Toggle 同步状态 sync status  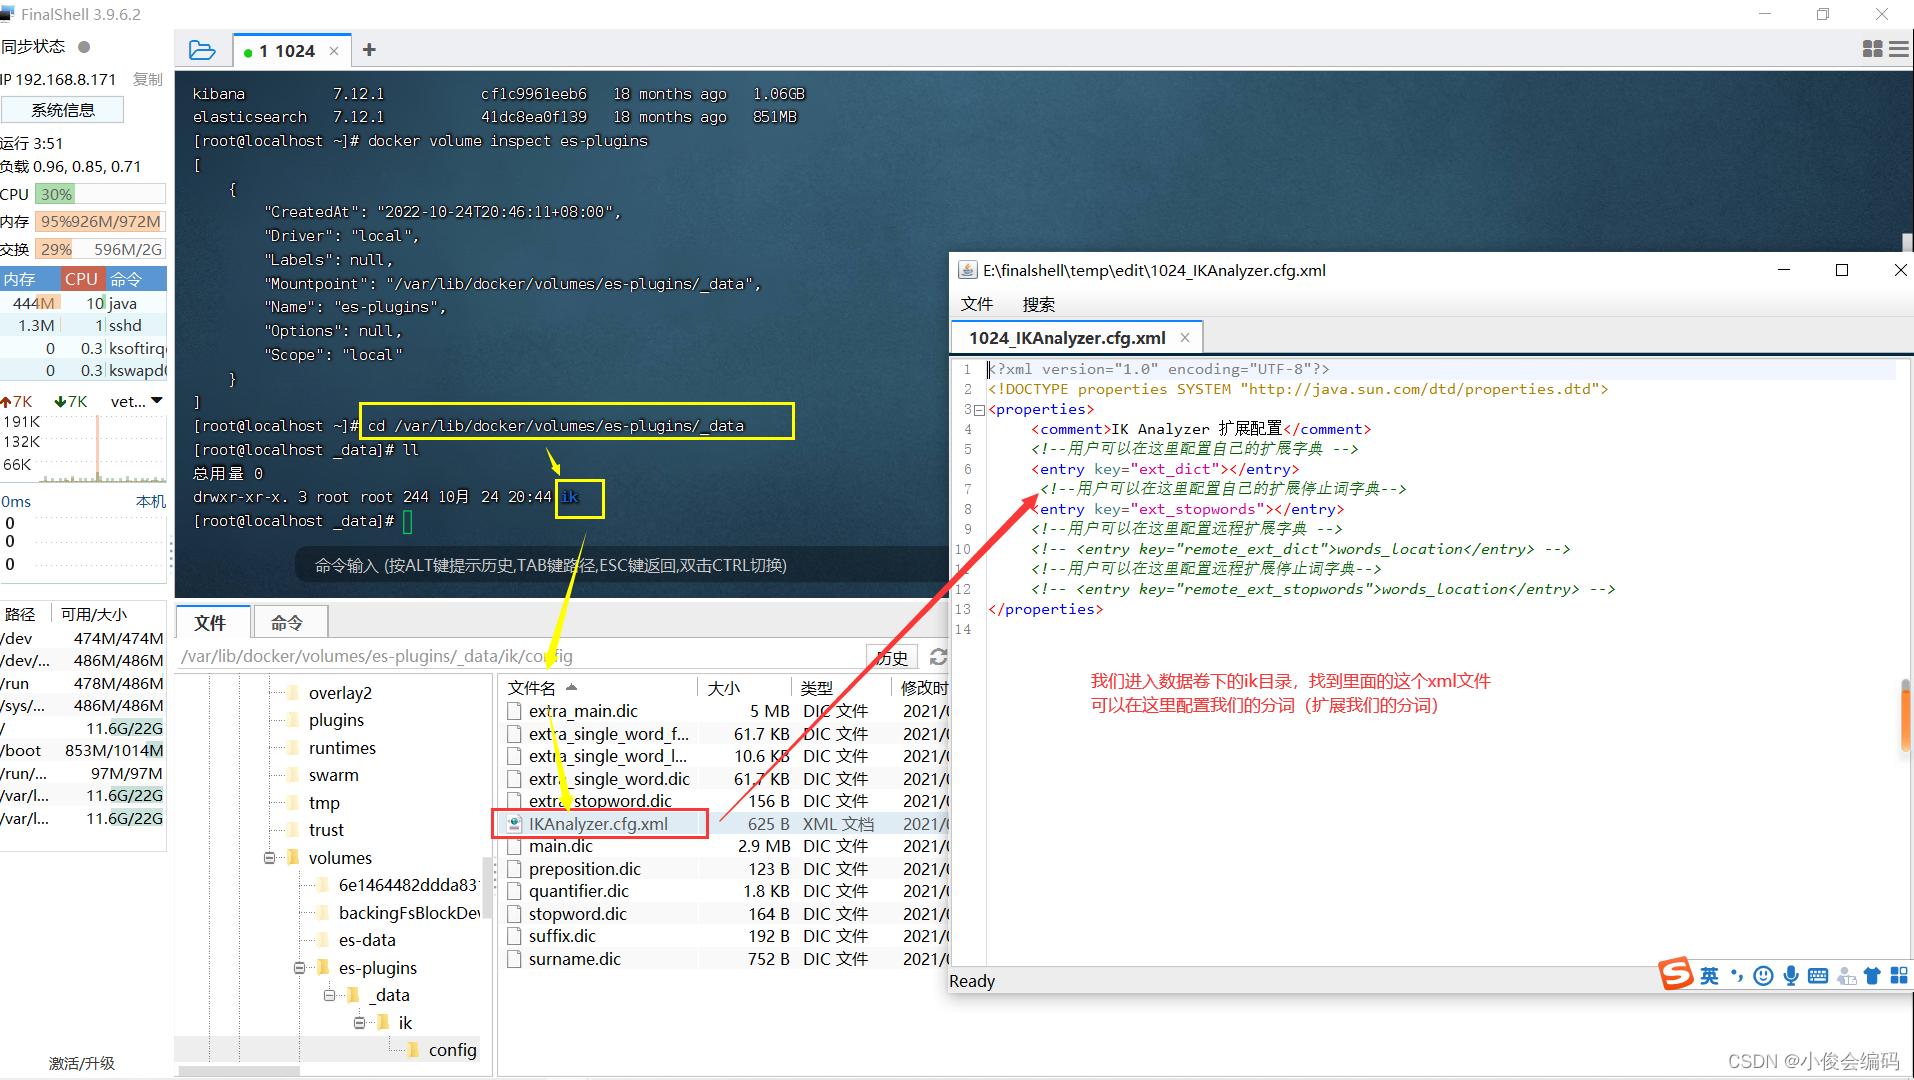[x=84, y=46]
